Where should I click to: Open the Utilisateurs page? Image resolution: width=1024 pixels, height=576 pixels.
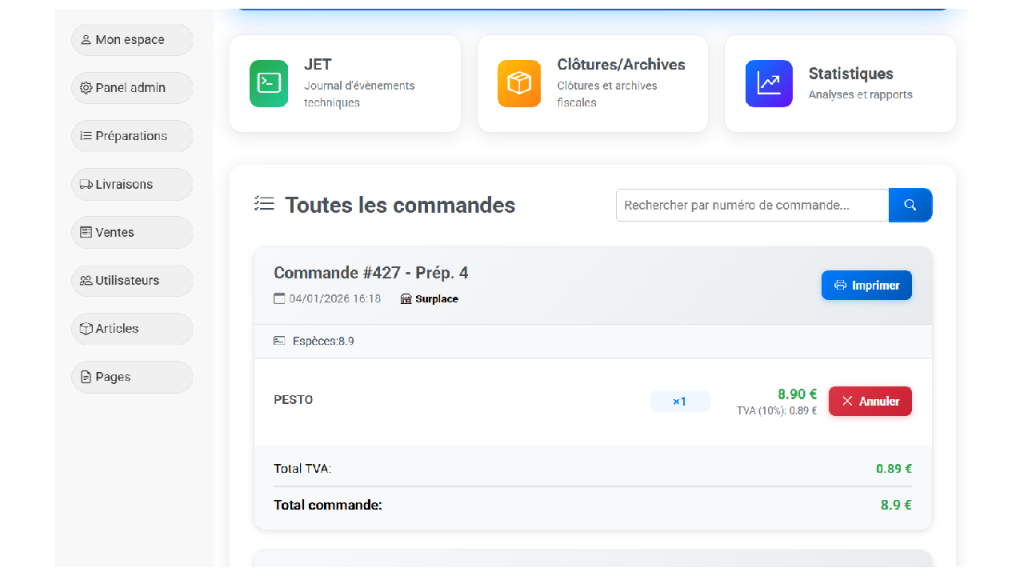[x=131, y=280]
